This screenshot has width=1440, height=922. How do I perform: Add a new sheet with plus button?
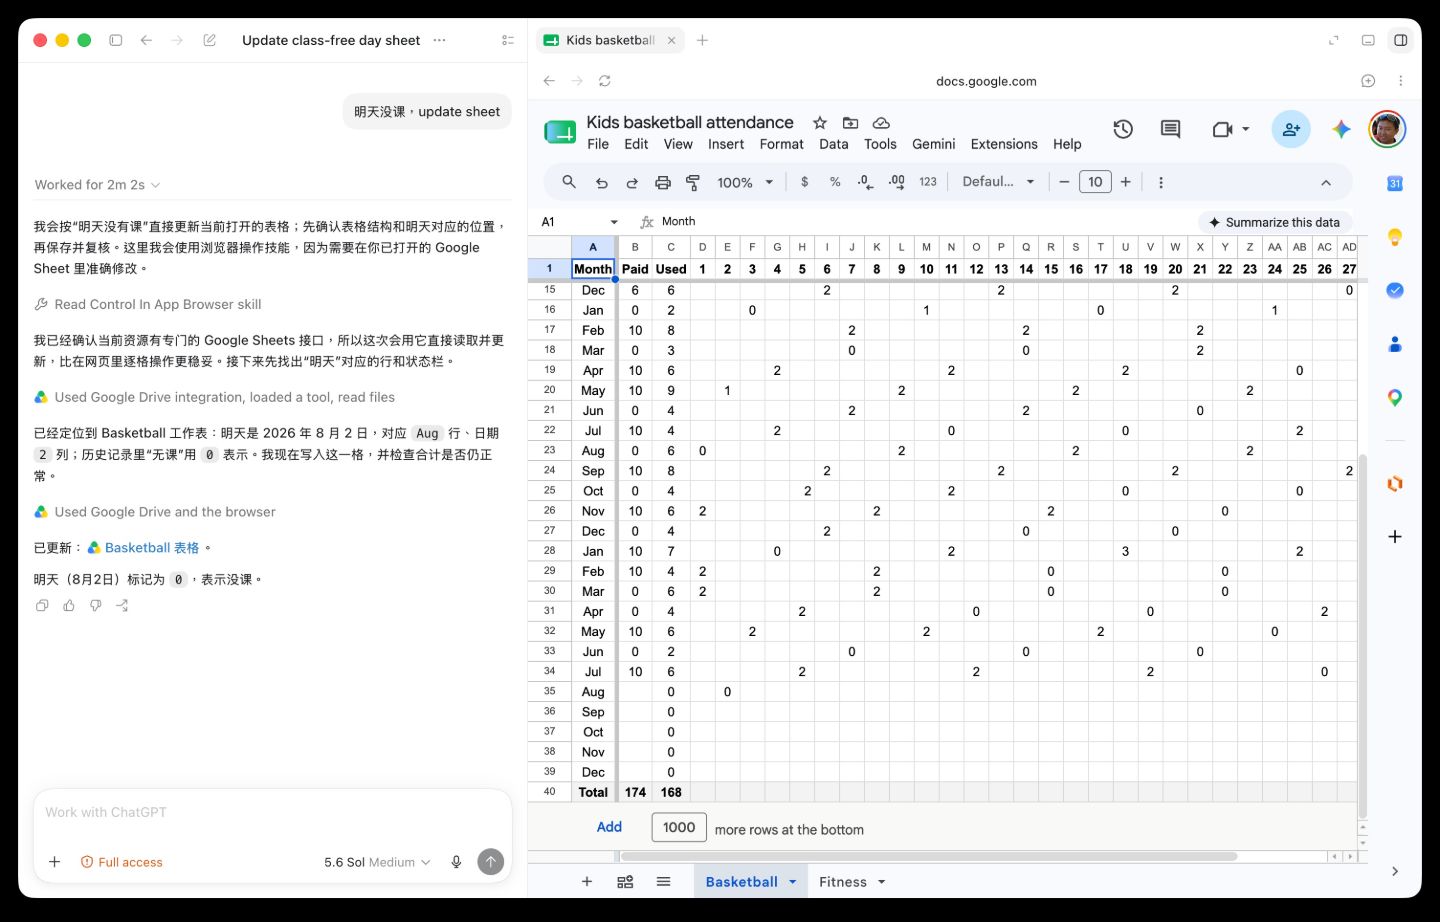pyautogui.click(x=587, y=881)
